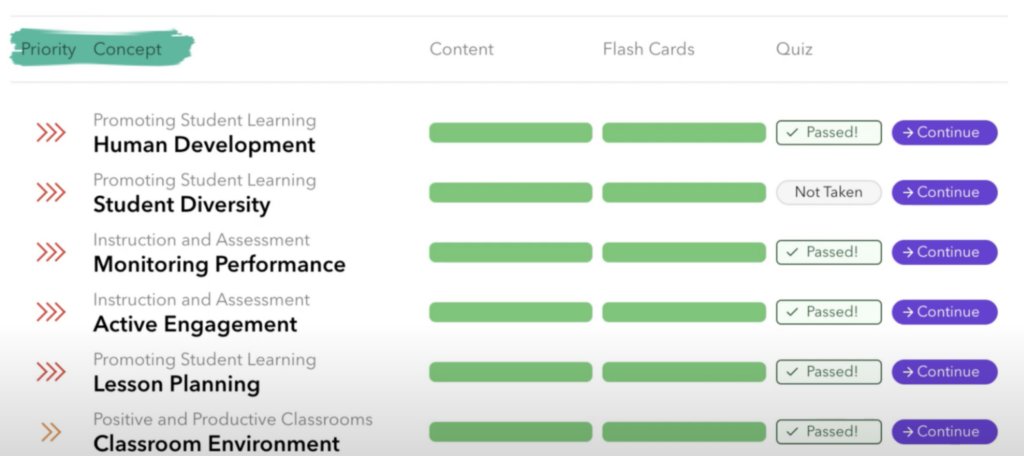Click the priority chevrons for Lesson Planning
This screenshot has height=456, width=1024.
click(x=50, y=372)
